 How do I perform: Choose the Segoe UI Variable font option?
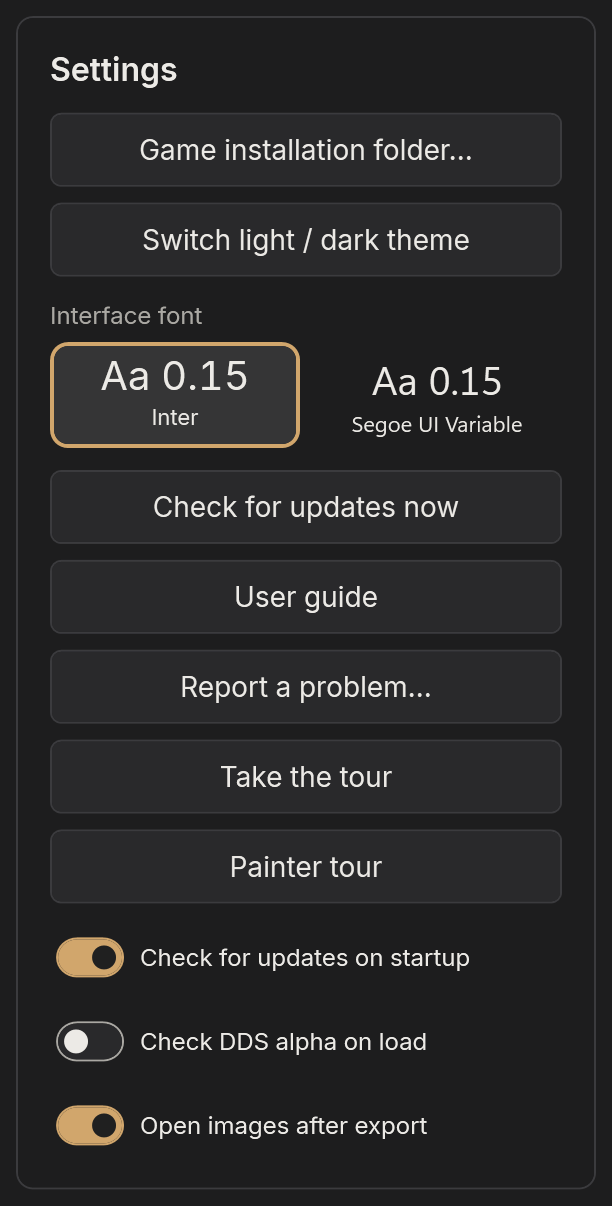pyautogui.click(x=437, y=395)
